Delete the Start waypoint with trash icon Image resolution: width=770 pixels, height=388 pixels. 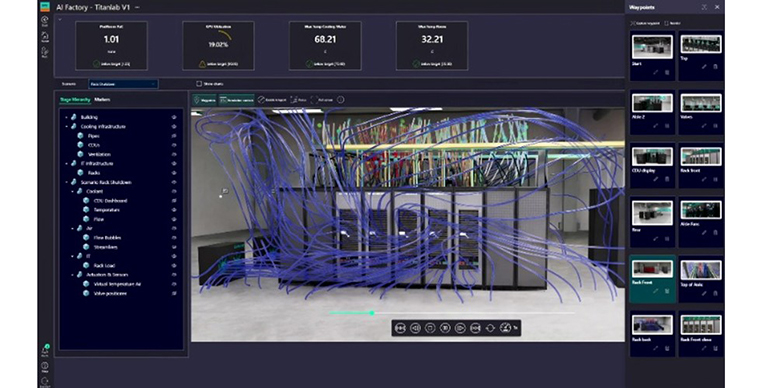point(667,72)
